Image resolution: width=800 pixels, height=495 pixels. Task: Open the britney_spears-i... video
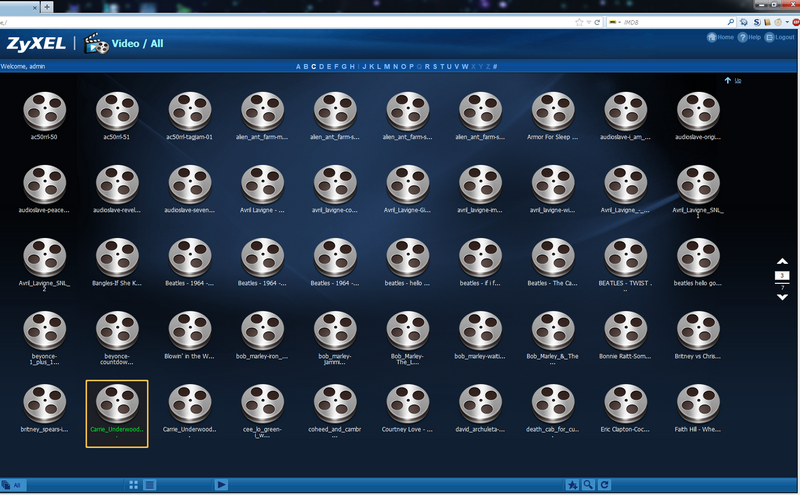click(x=44, y=408)
